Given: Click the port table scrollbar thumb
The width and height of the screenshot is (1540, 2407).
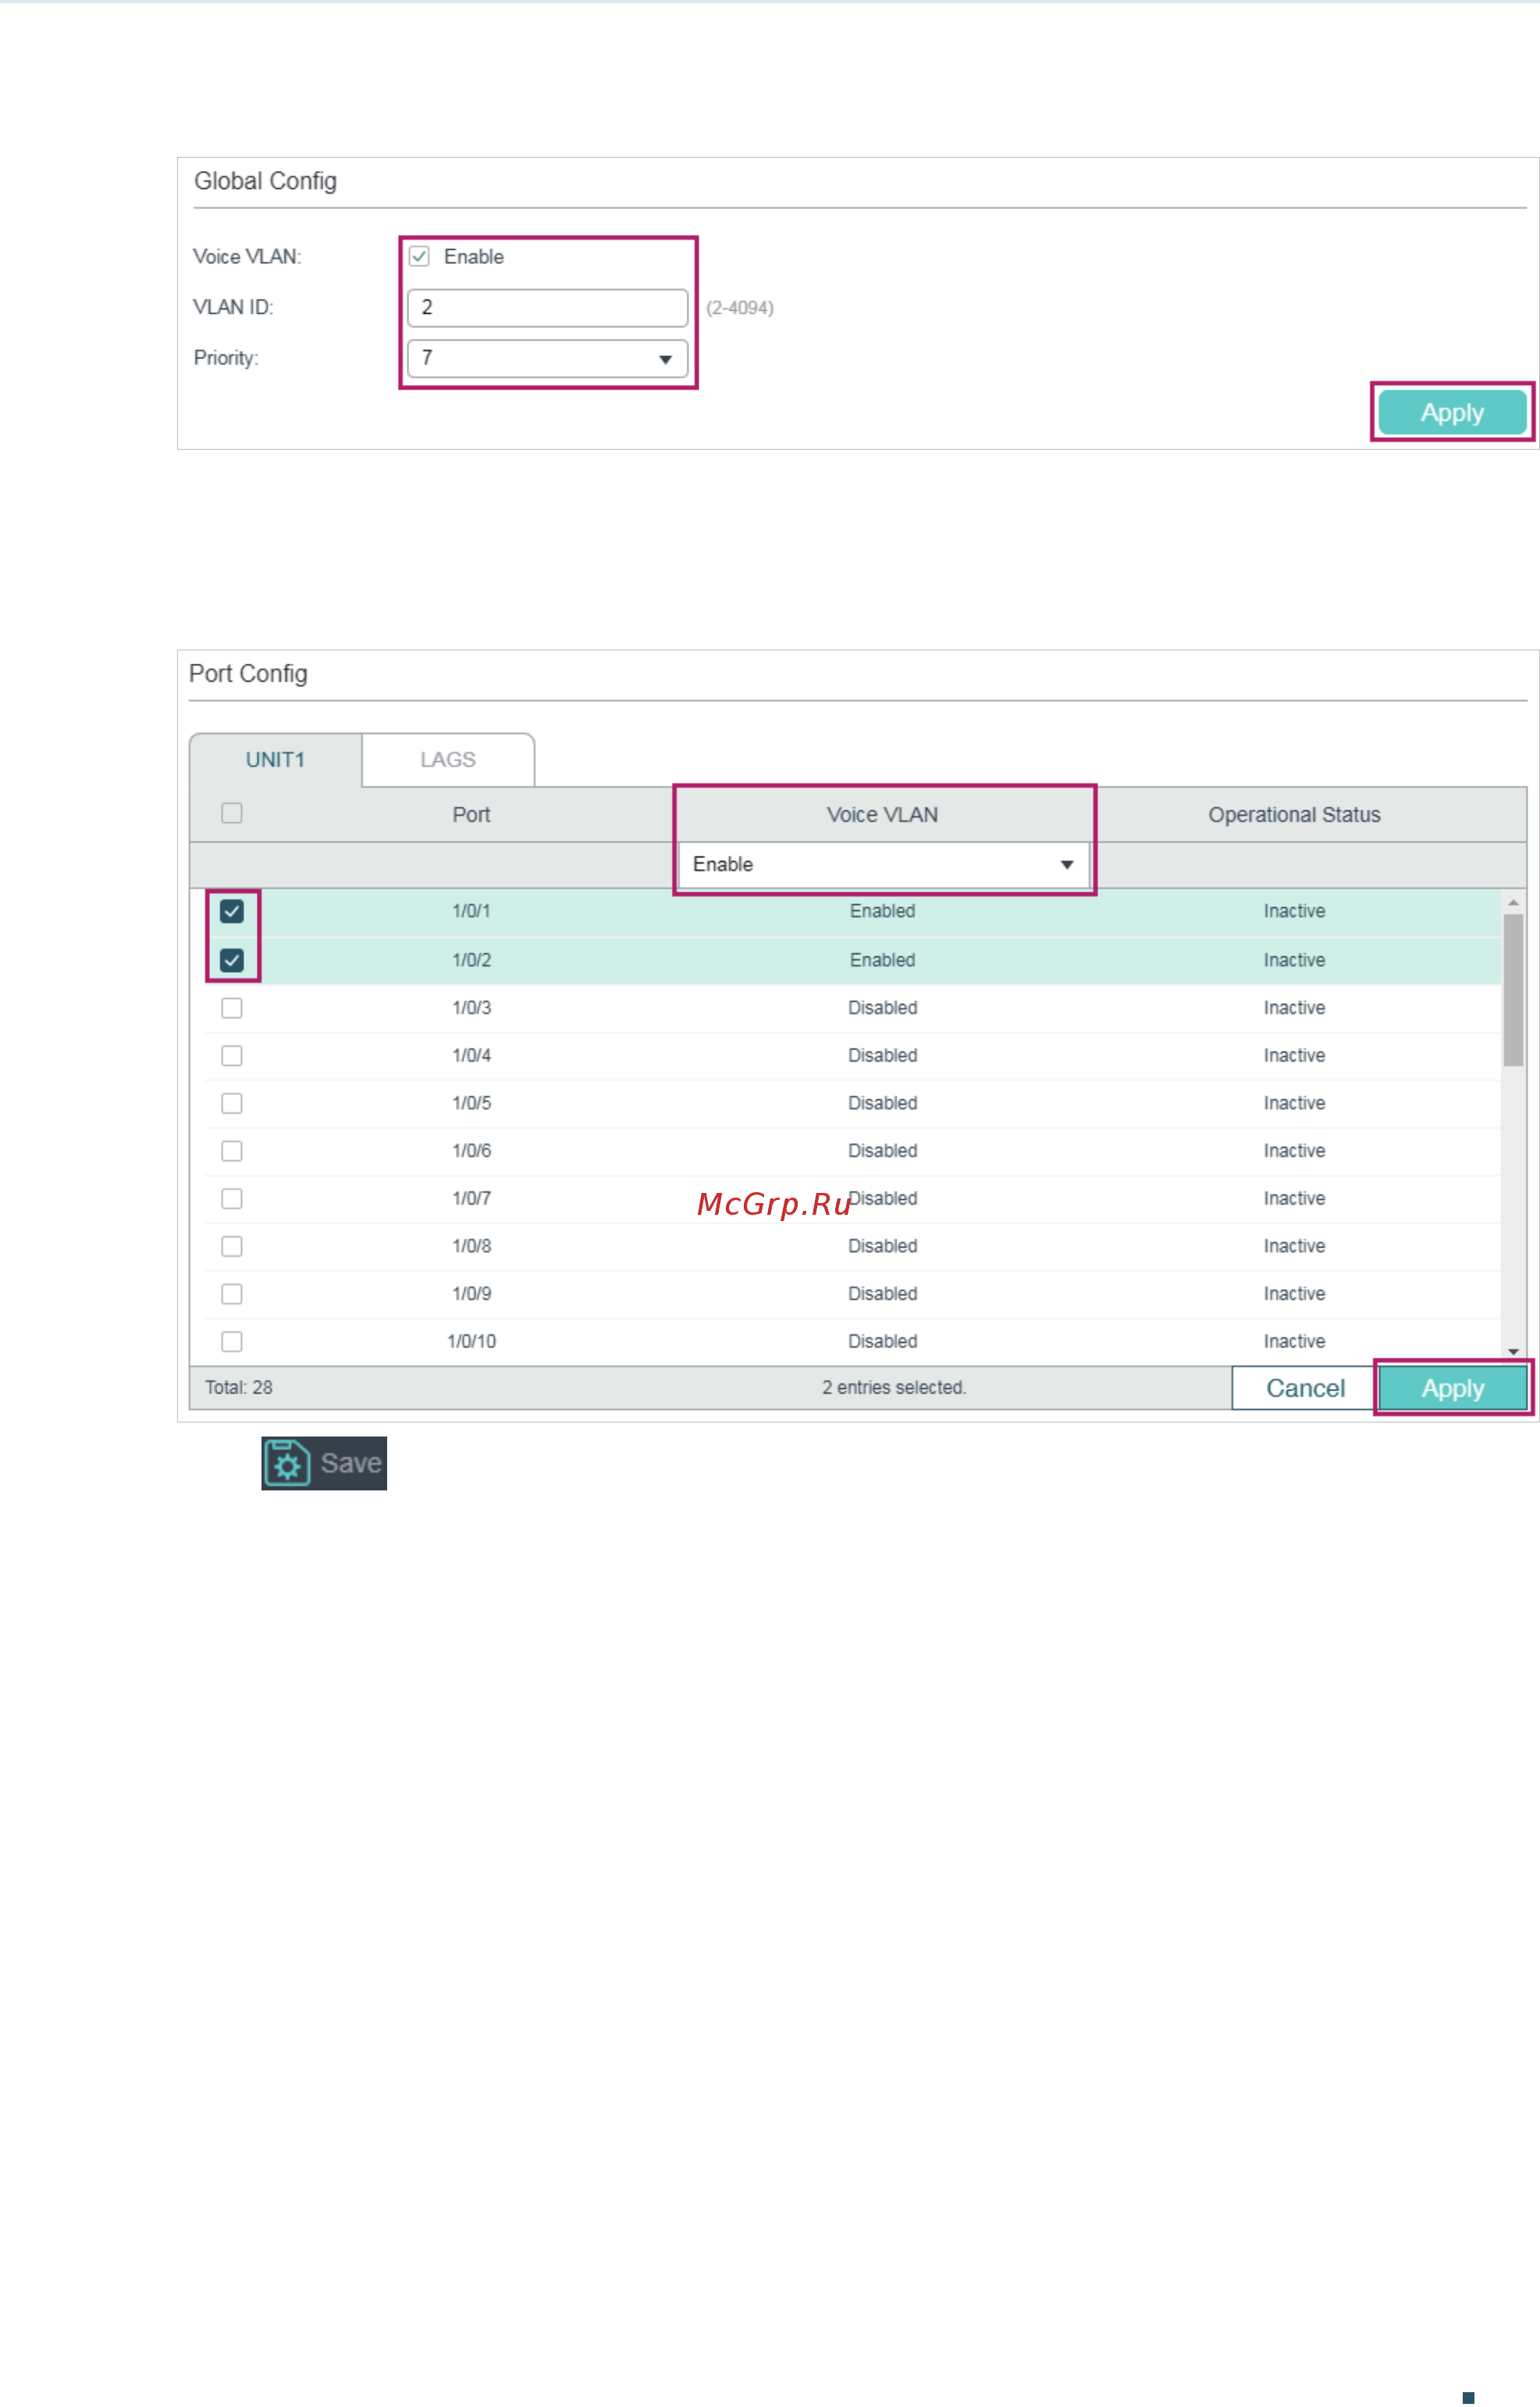Looking at the screenshot, I should tap(1513, 990).
